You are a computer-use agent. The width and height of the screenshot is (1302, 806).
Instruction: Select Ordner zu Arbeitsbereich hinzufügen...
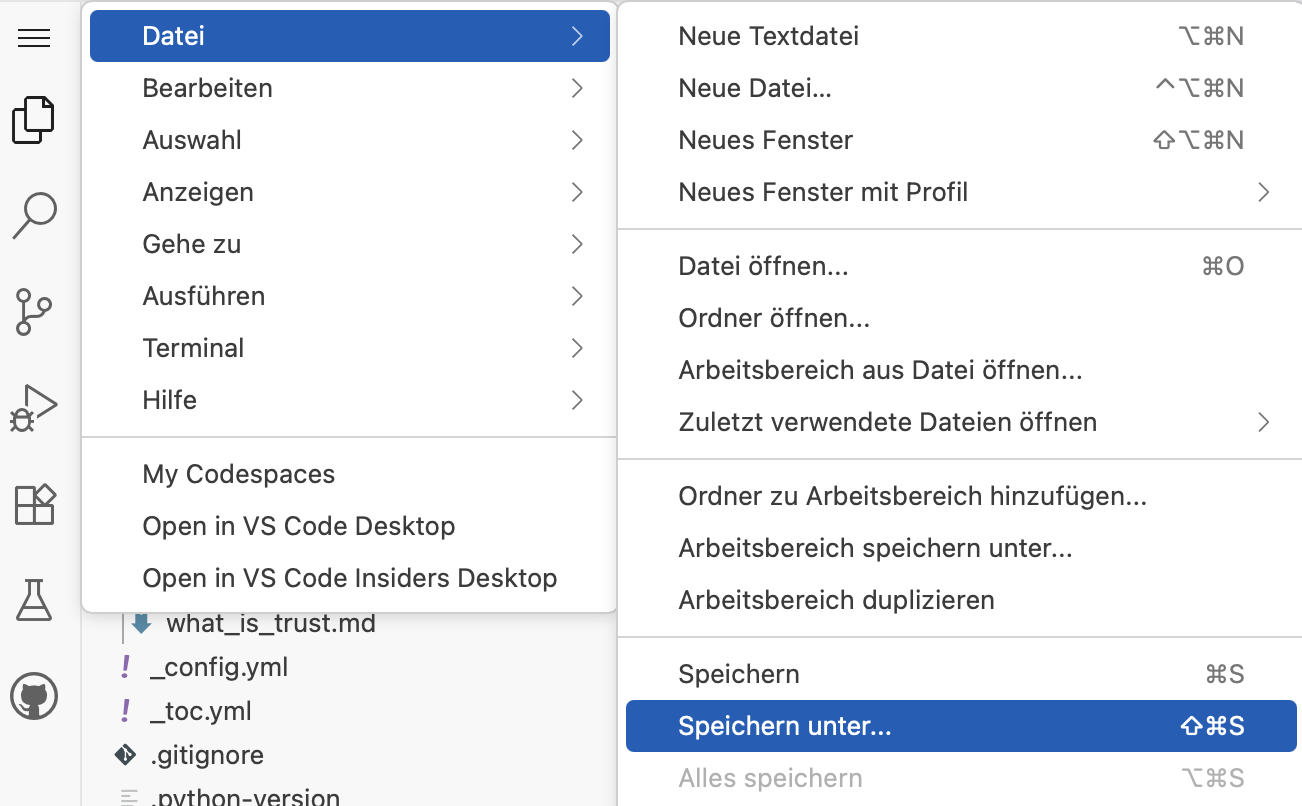pos(962,496)
